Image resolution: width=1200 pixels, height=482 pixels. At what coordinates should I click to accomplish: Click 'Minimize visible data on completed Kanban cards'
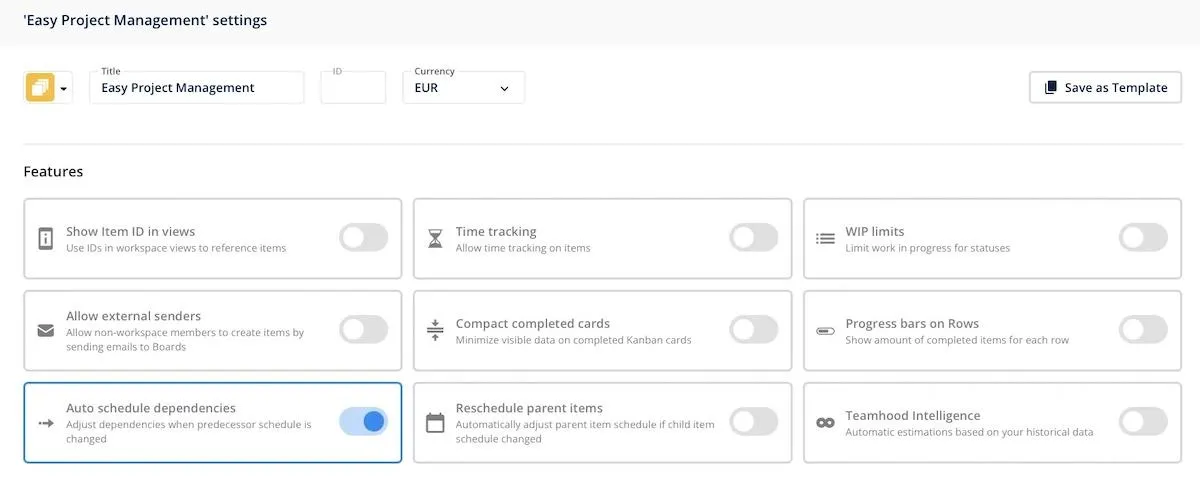click(x=574, y=340)
